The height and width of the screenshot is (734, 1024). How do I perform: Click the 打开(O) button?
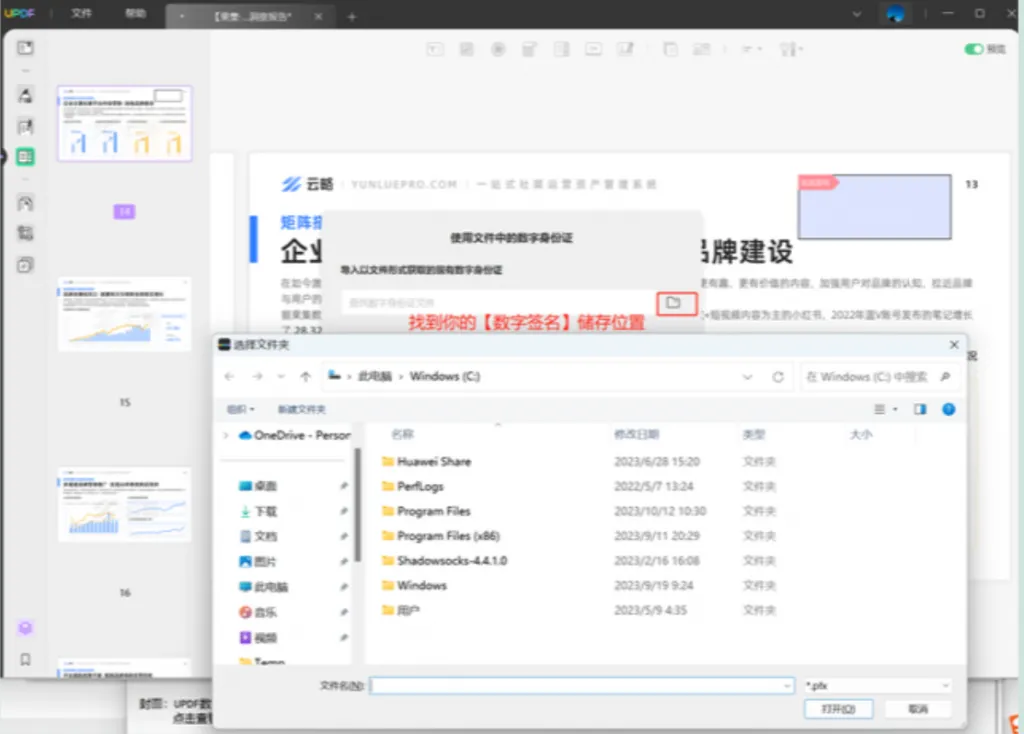click(x=839, y=709)
